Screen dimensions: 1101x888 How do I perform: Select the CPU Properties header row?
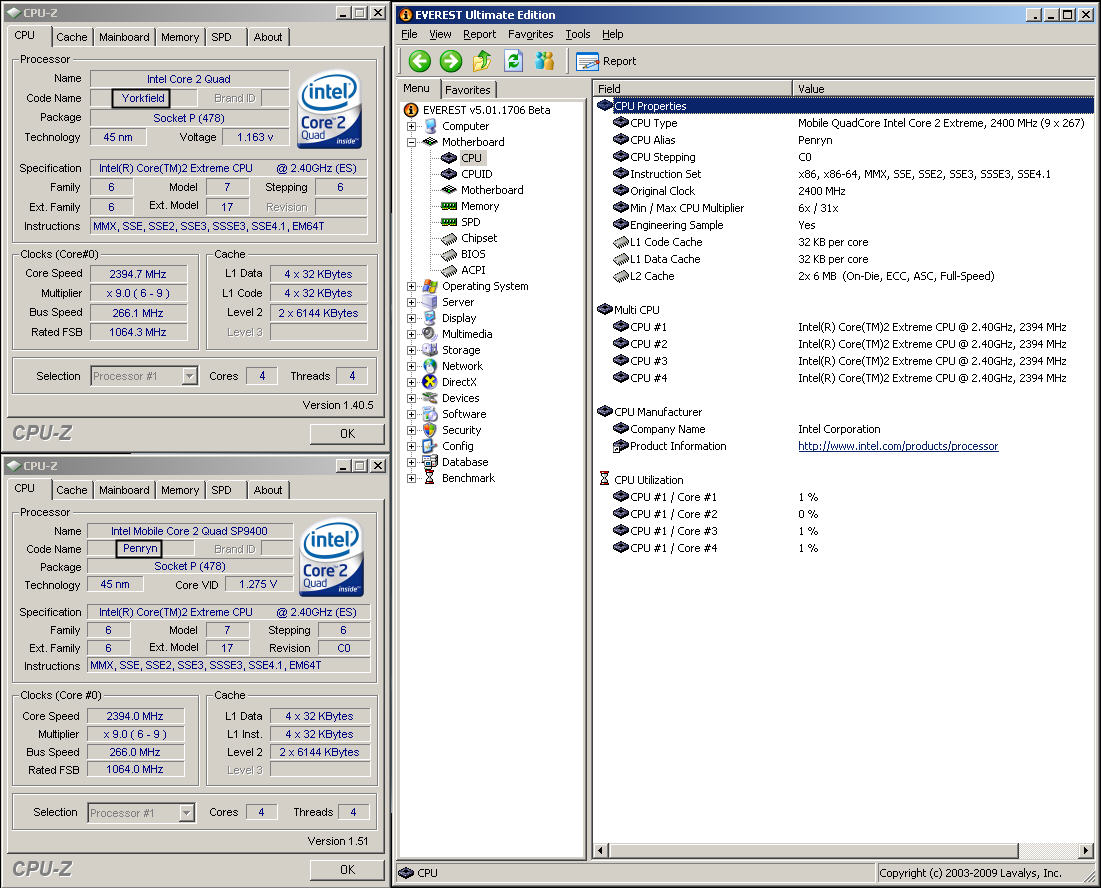pos(845,106)
